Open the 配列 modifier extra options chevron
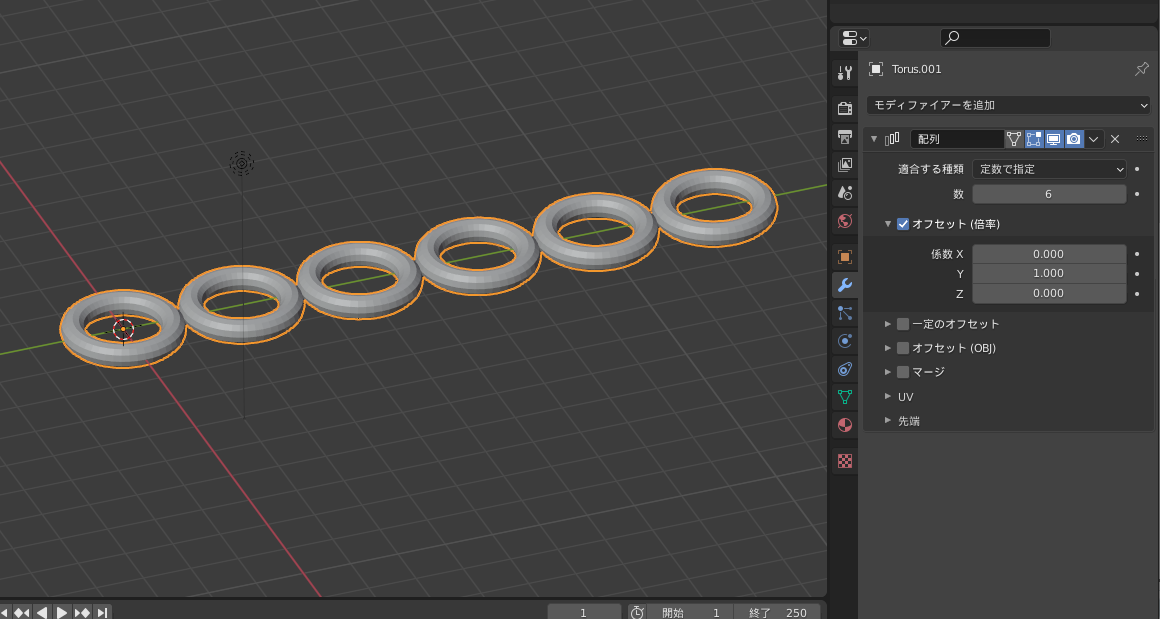 click(1094, 138)
